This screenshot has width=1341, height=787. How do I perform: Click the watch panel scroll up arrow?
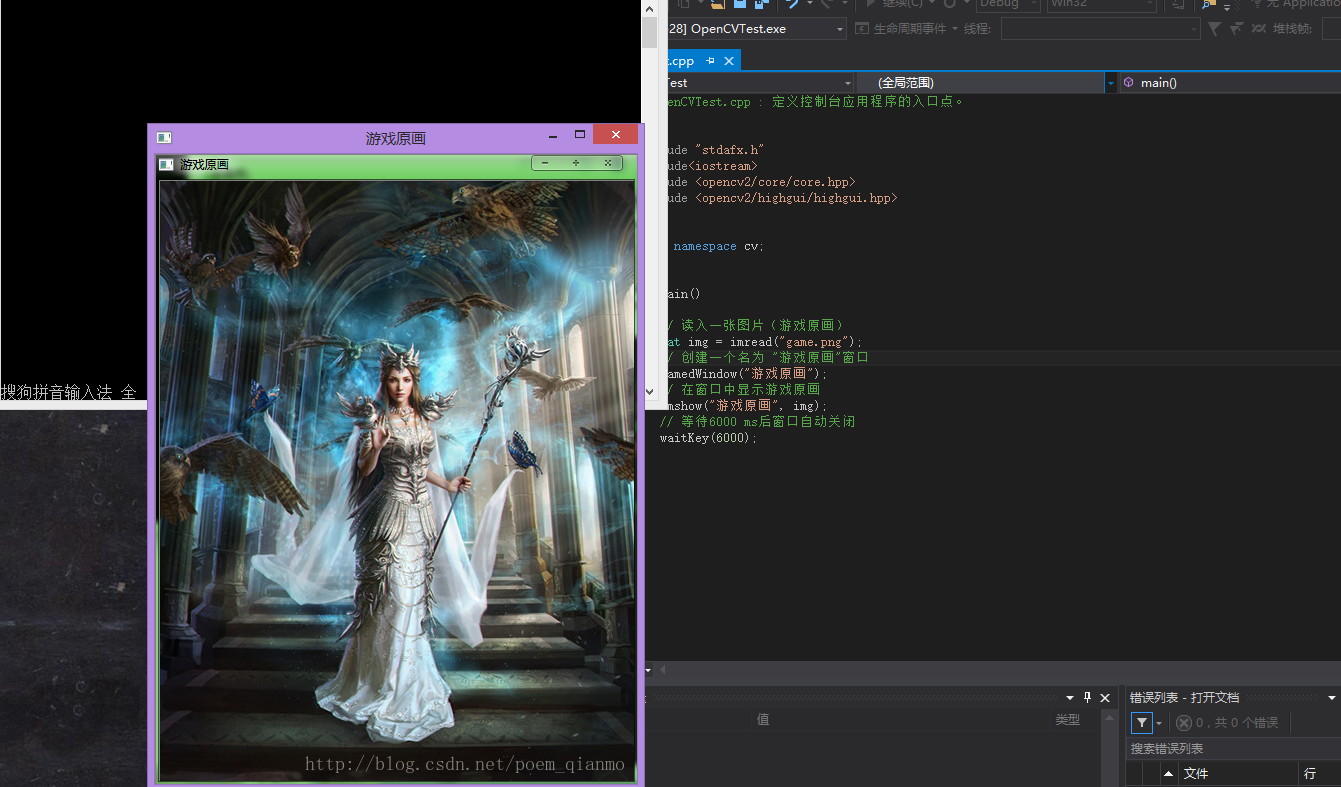(x=1109, y=718)
